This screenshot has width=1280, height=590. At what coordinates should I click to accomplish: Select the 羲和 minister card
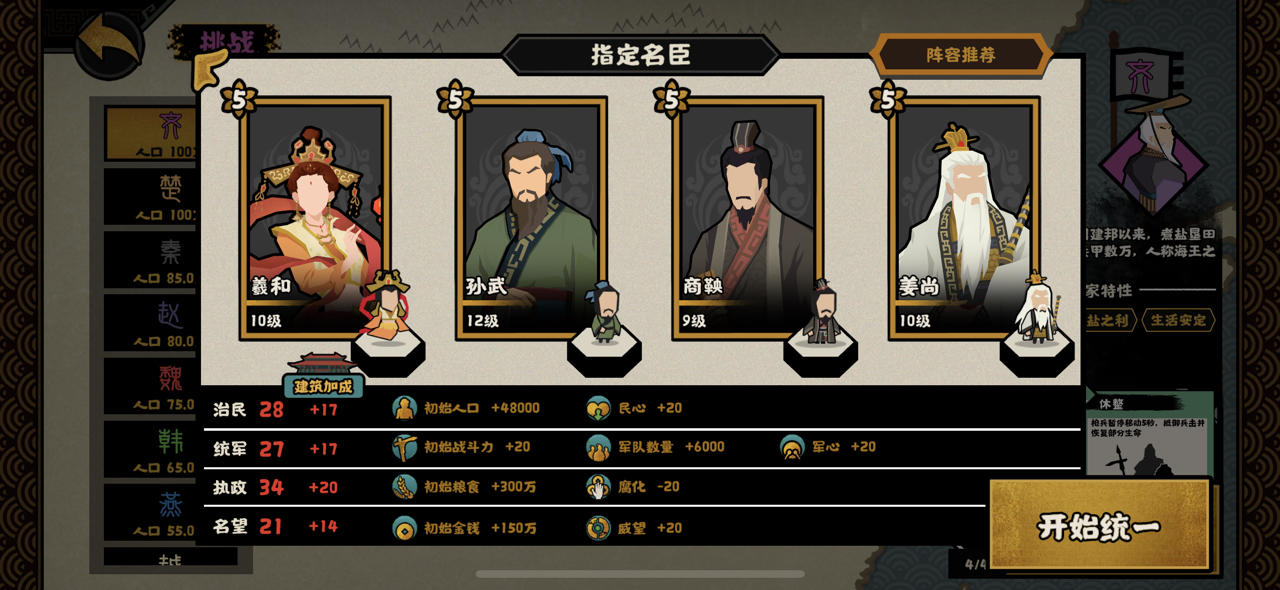pos(315,218)
